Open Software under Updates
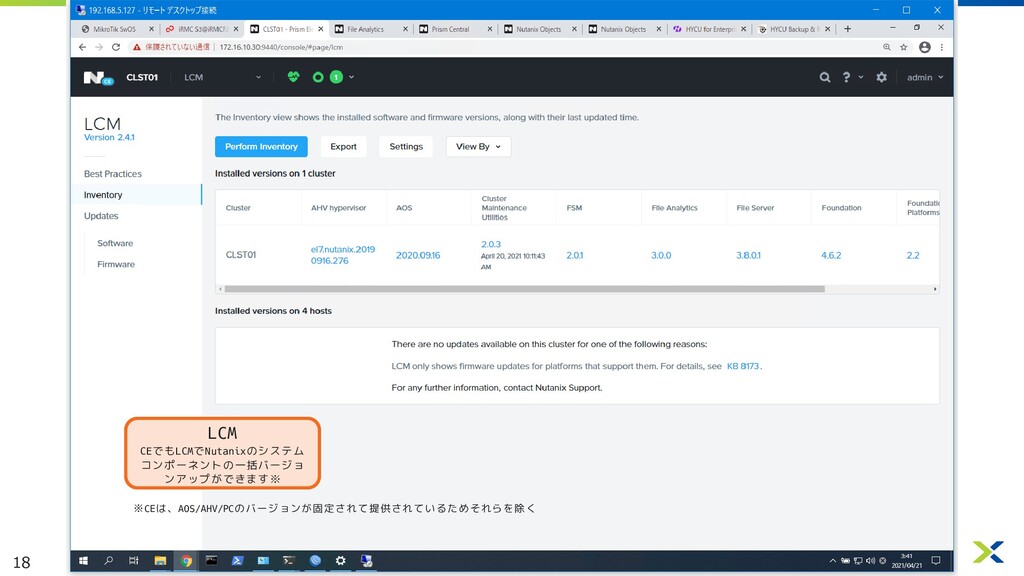The height and width of the screenshot is (576, 1024). tap(115, 243)
